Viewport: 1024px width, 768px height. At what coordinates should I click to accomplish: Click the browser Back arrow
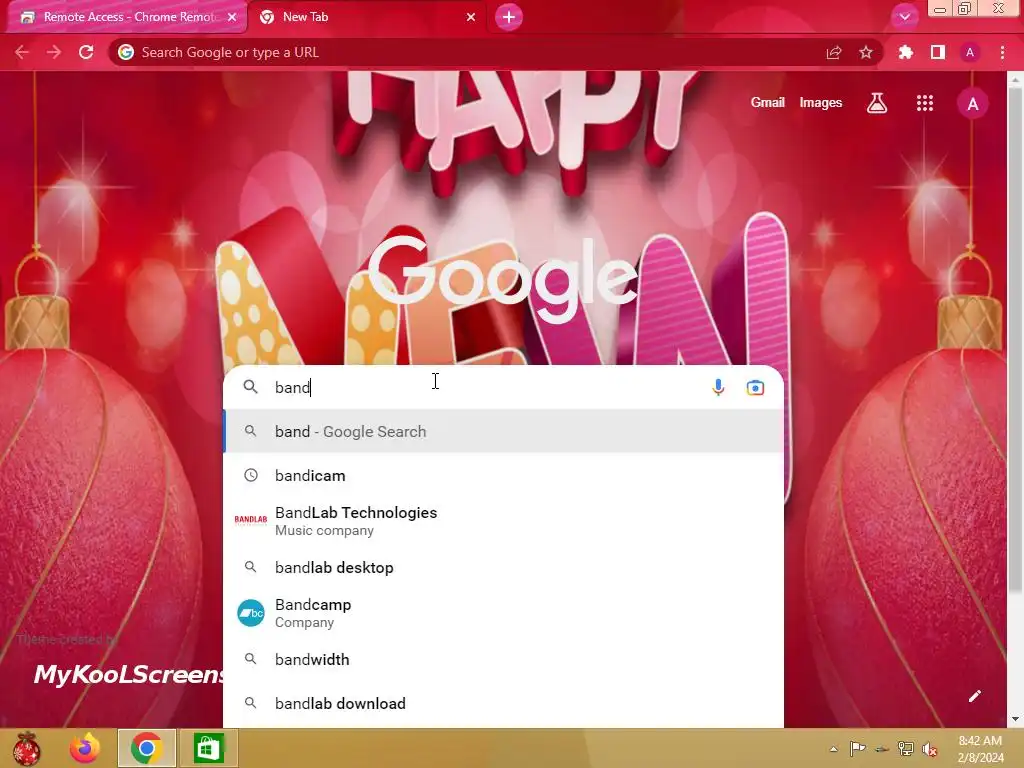[22, 52]
